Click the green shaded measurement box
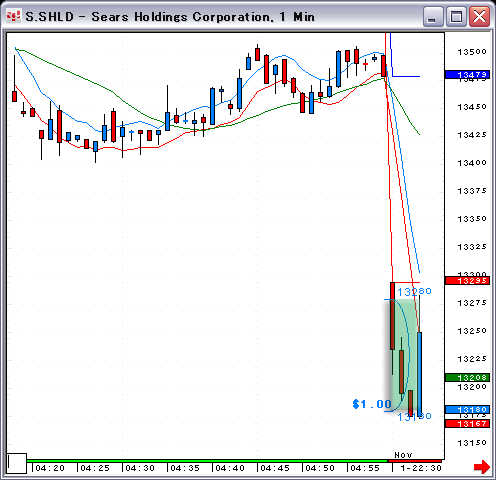Screen dimensions: 496x480 pyautogui.click(x=404, y=355)
